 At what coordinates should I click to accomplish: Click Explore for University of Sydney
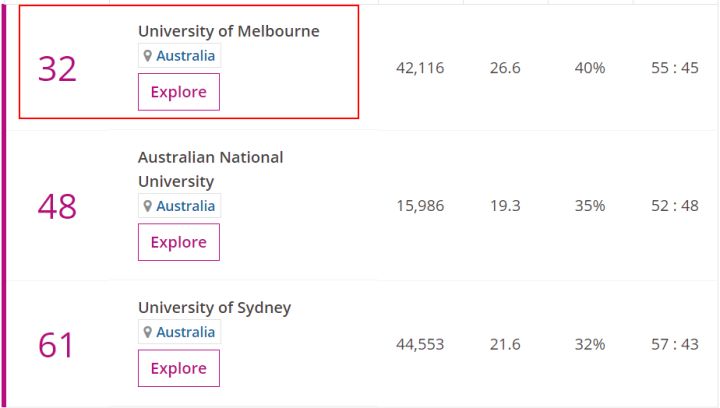pyautogui.click(x=179, y=368)
